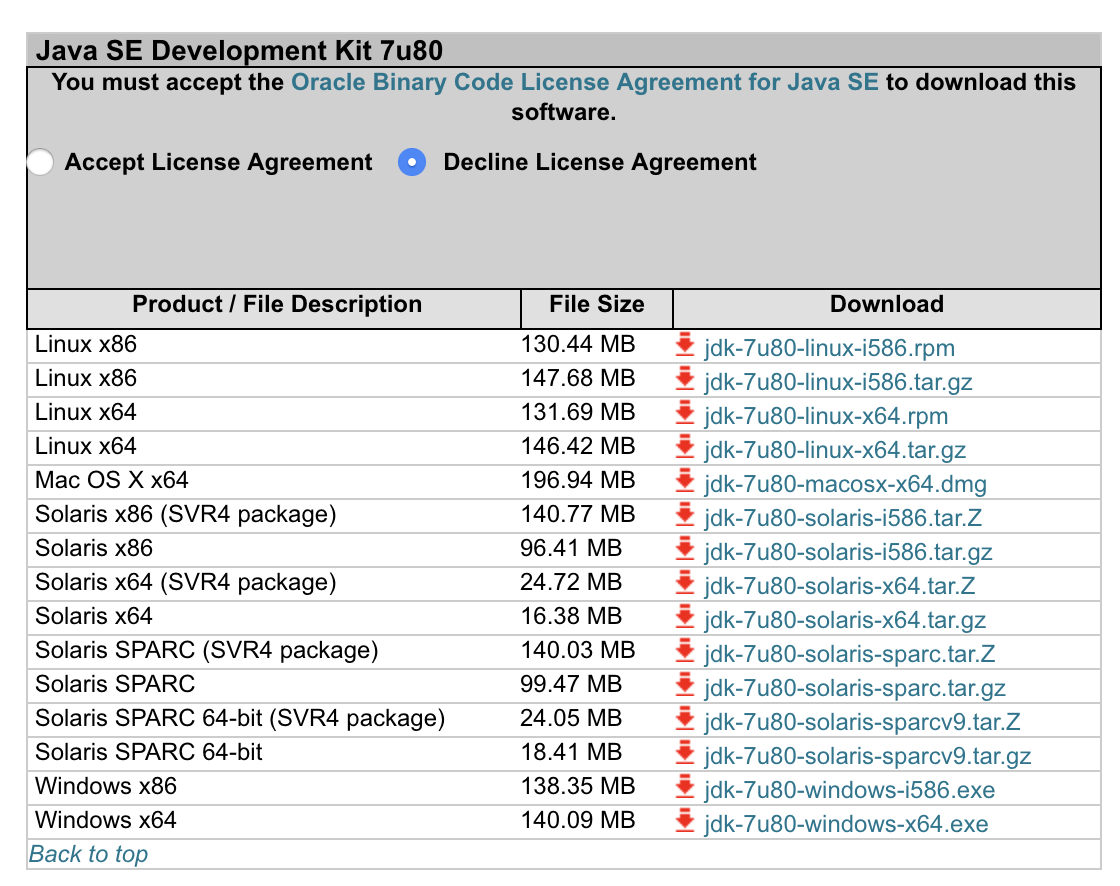Click the Java SE Development Kit 7u80 title
The height and width of the screenshot is (886, 1120).
click(x=239, y=51)
